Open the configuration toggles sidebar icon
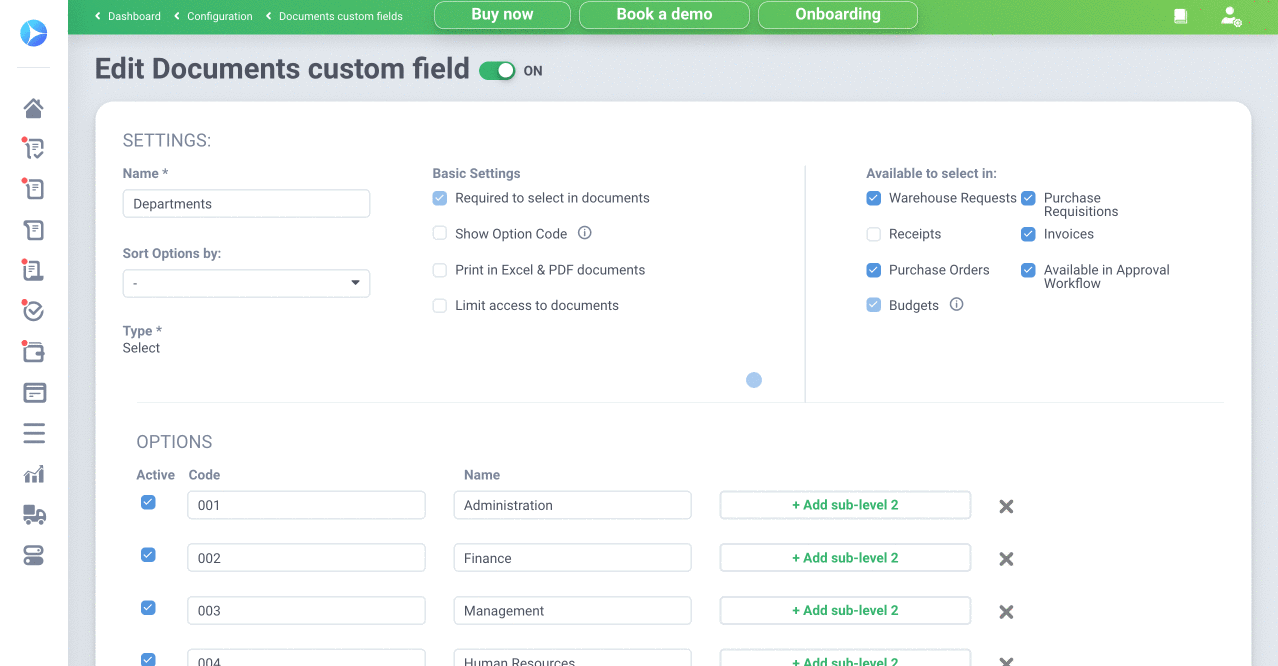This screenshot has height=666, width=1278. (34, 556)
